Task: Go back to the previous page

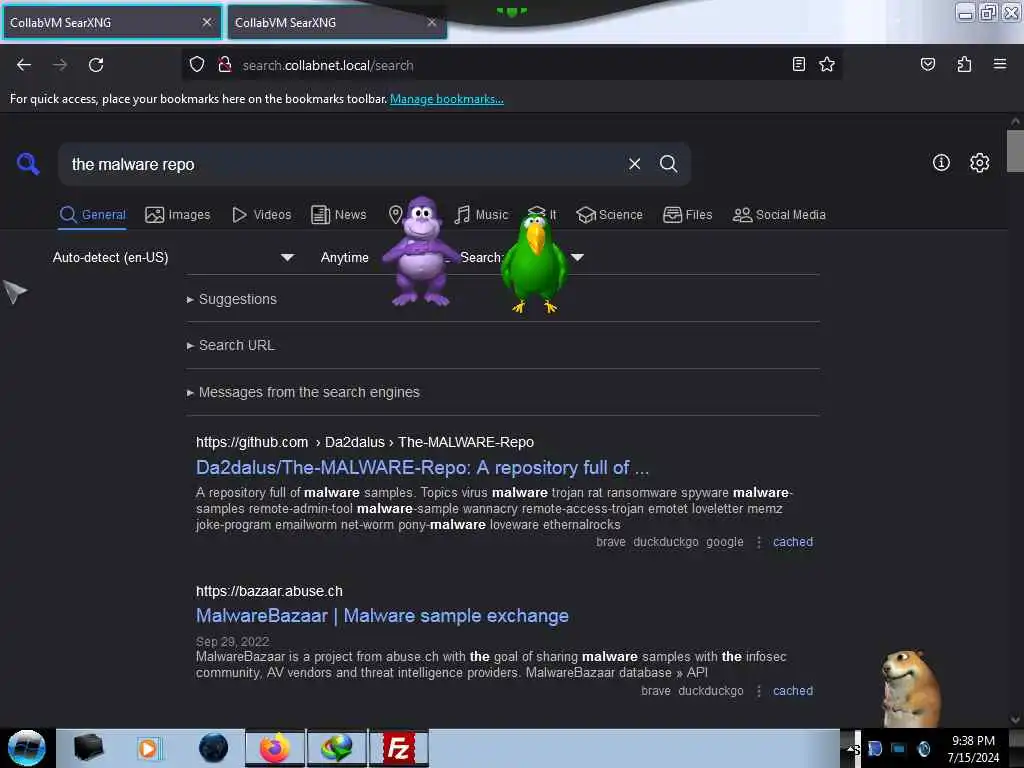Action: 24,65
